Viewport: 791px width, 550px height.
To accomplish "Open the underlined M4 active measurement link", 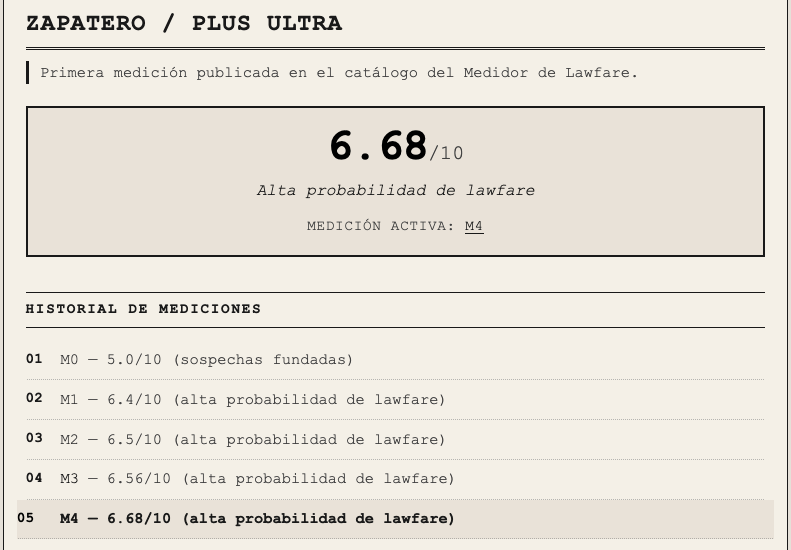I will click(474, 226).
